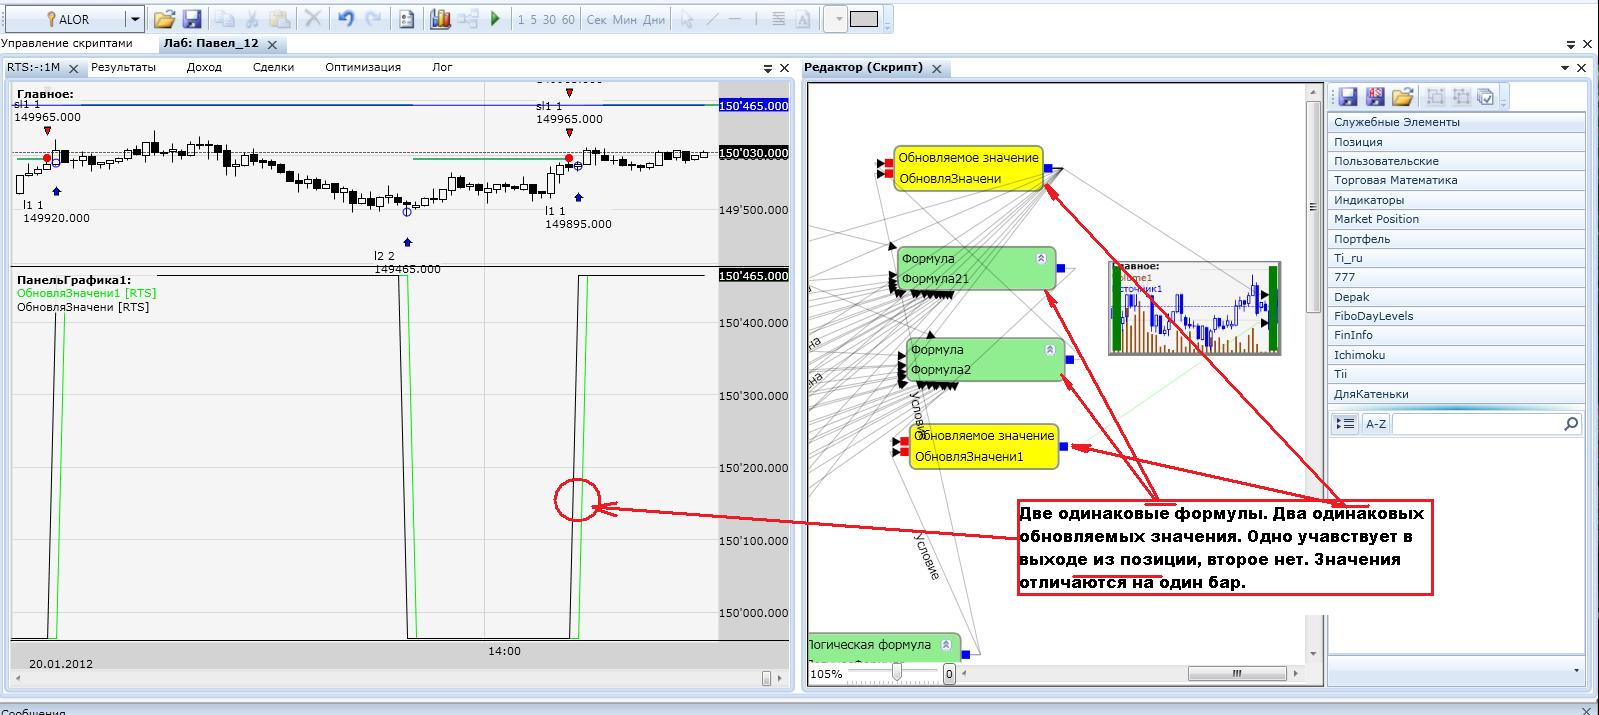This screenshot has width=1599, height=715.
Task: Open the script properties sheet icon
Action: point(406,19)
